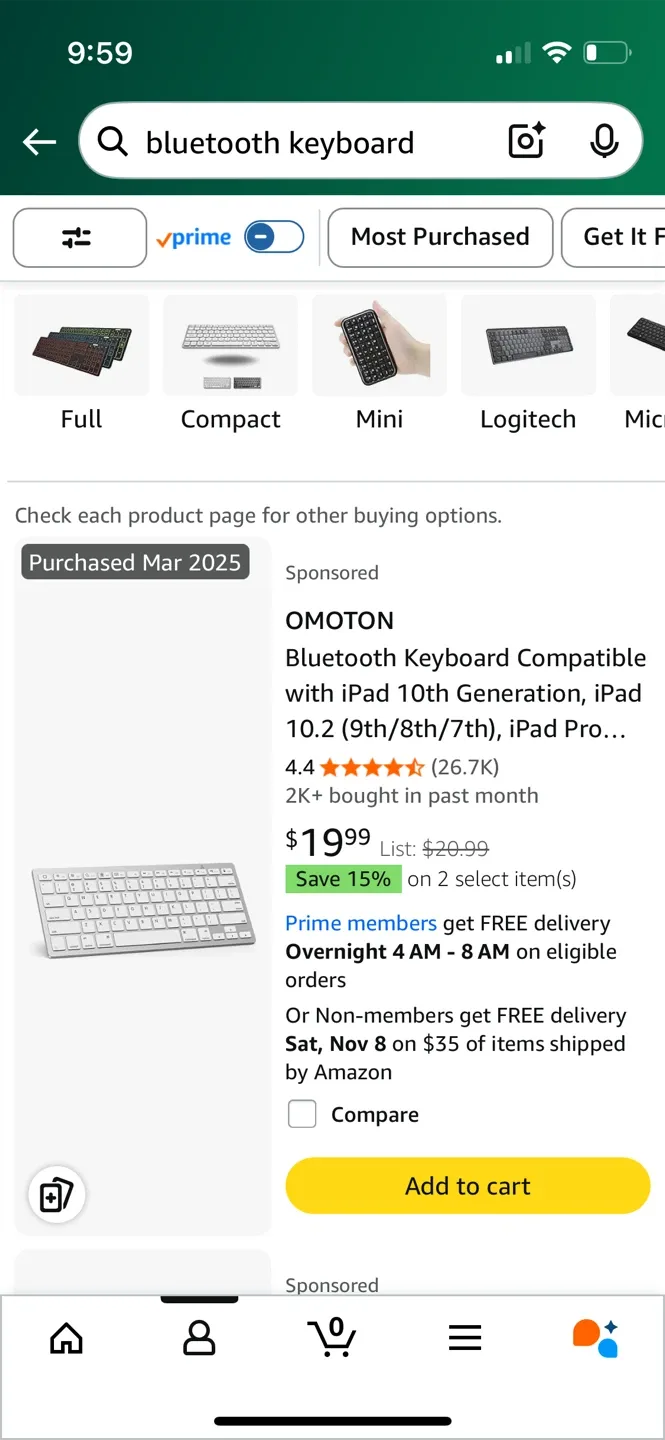Open the hamburger menu
665x1440 pixels.
point(465,1337)
